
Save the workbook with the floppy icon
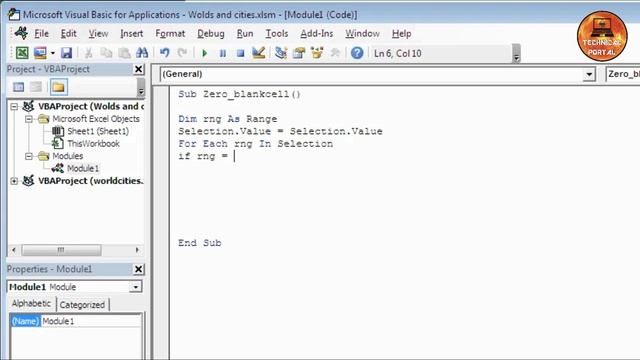click(x=67, y=53)
